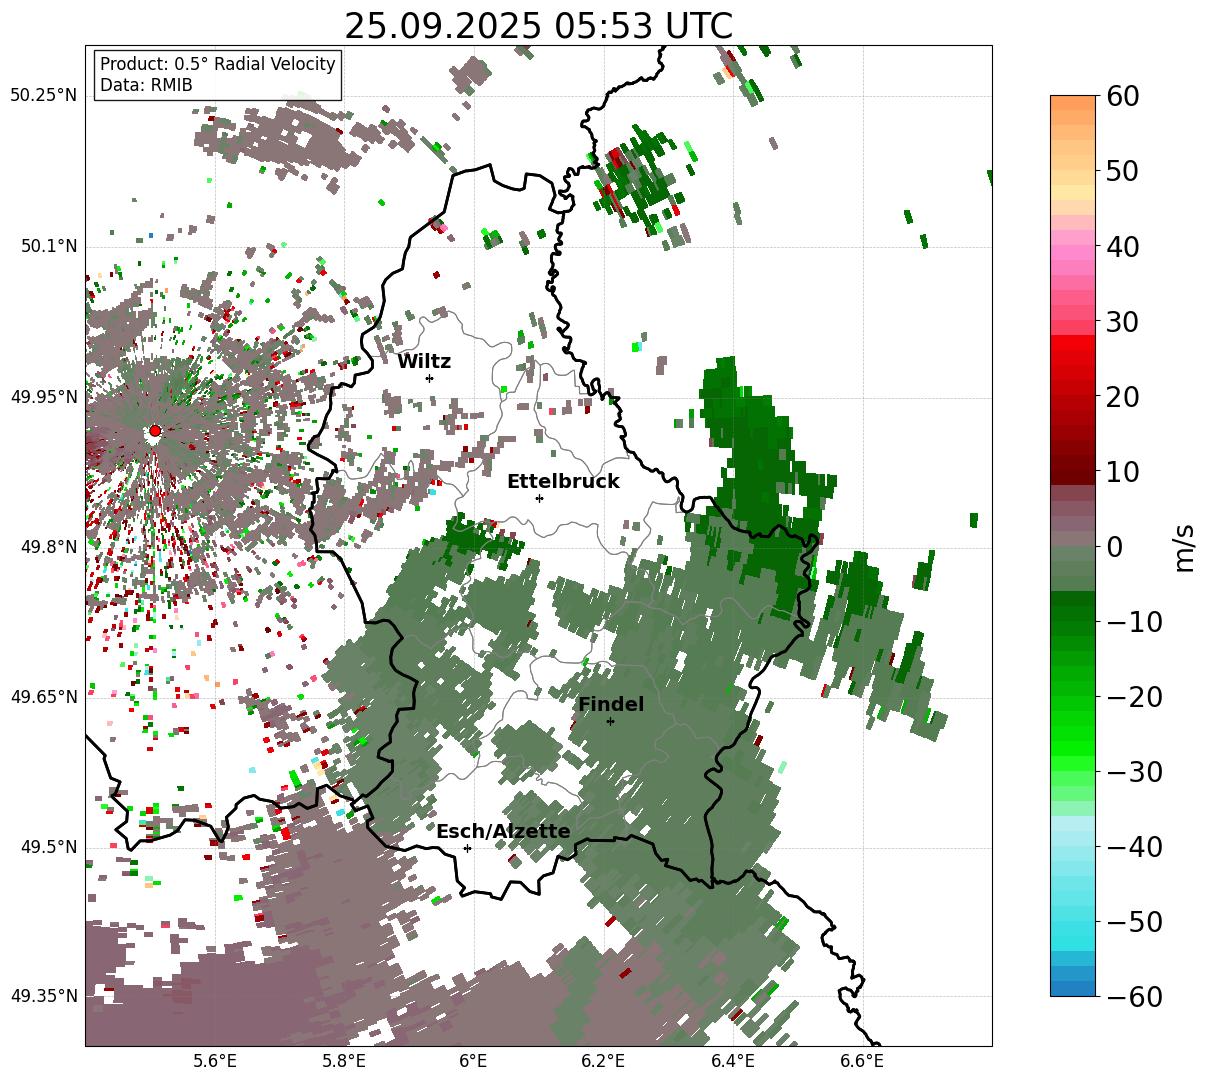Click the 5.8°E longitude label

pyautogui.click(x=344, y=1061)
